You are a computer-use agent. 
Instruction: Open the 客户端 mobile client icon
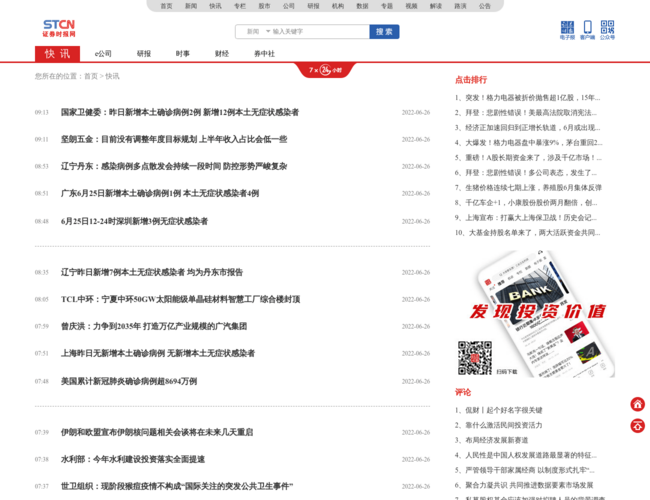pos(587,30)
